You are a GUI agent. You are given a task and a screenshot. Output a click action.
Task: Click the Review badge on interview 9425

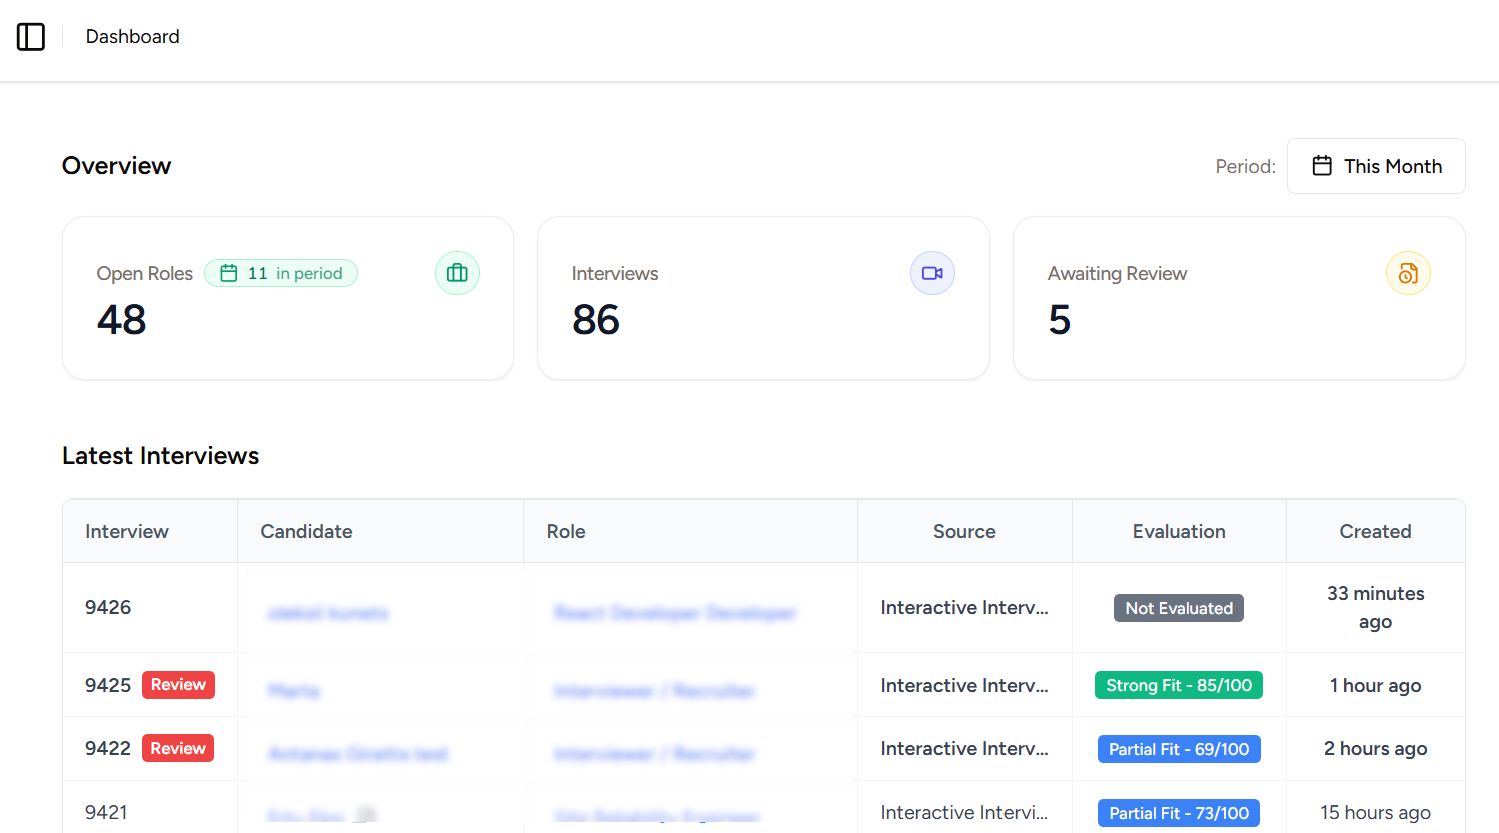click(x=178, y=684)
